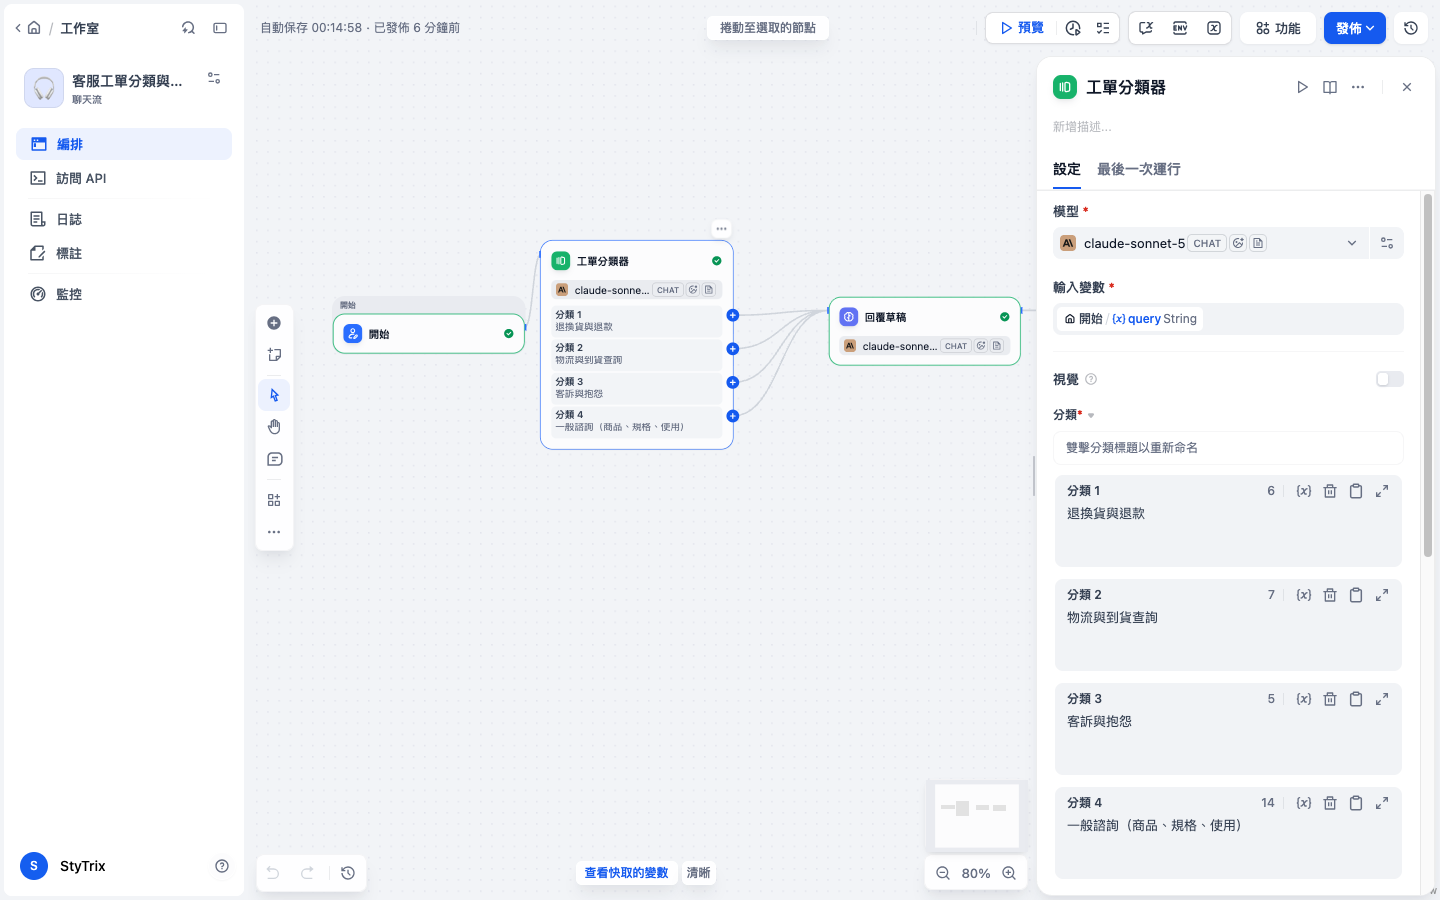1440x900 pixels.
Task: Delete 分類 2 with trash icon
Action: (1330, 595)
